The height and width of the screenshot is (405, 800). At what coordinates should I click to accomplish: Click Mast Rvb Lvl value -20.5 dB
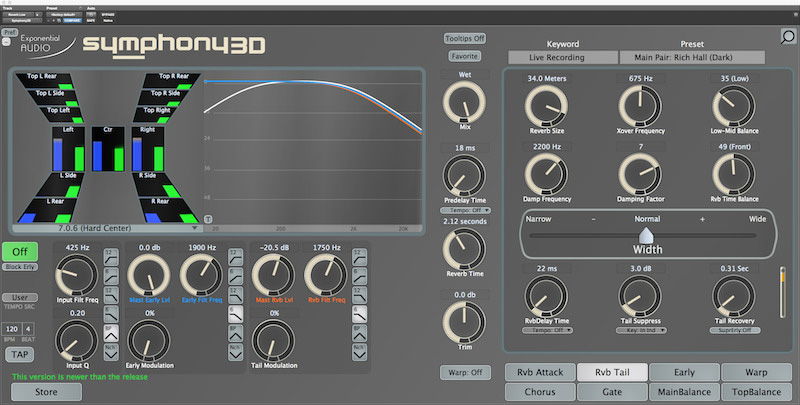[x=274, y=247]
